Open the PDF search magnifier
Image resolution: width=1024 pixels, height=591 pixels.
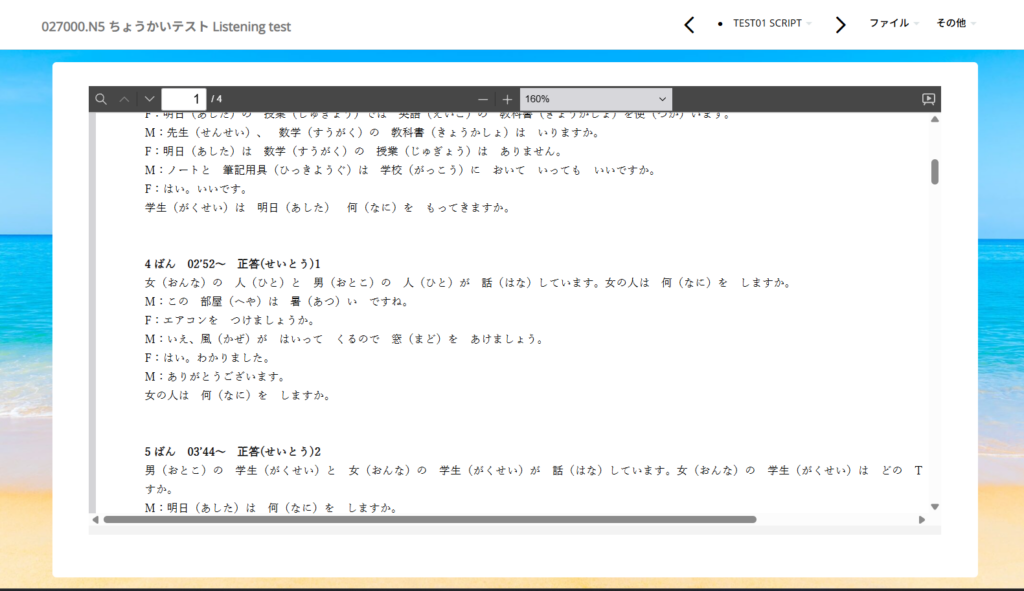pos(101,99)
